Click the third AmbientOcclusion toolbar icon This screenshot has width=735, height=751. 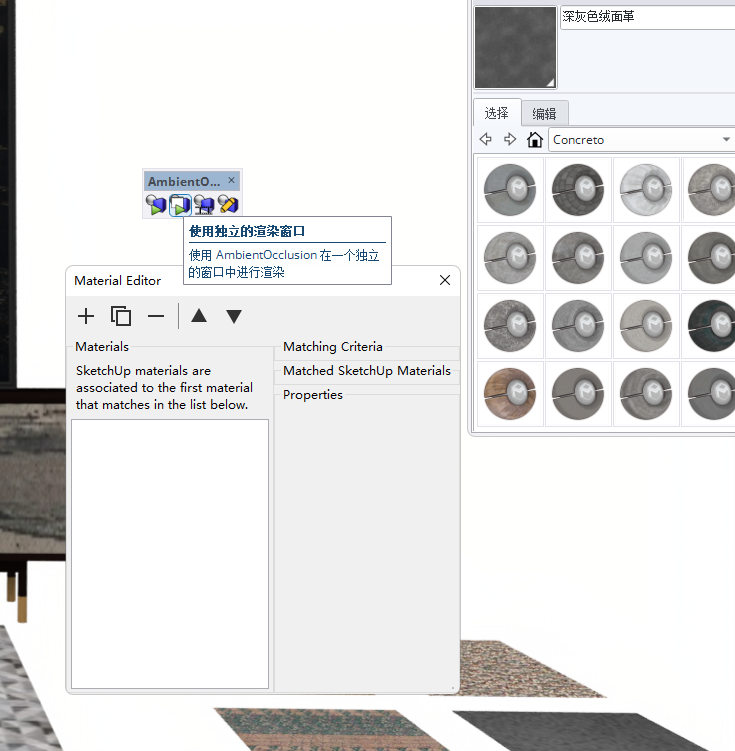tap(204, 205)
